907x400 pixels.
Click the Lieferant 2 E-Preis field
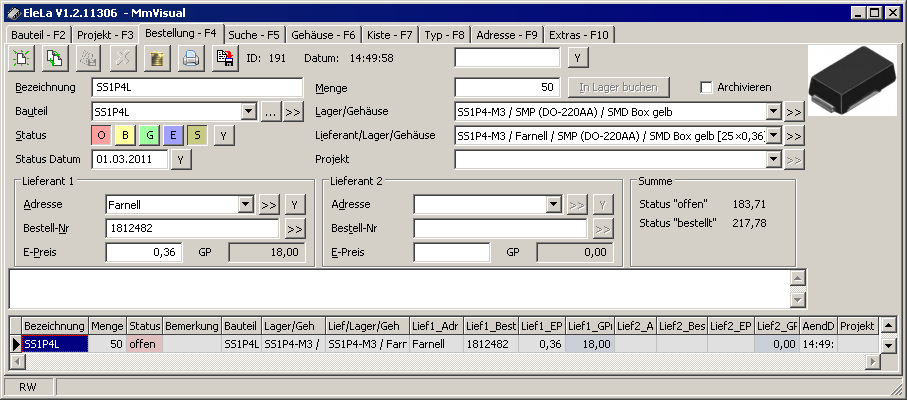coord(452,253)
